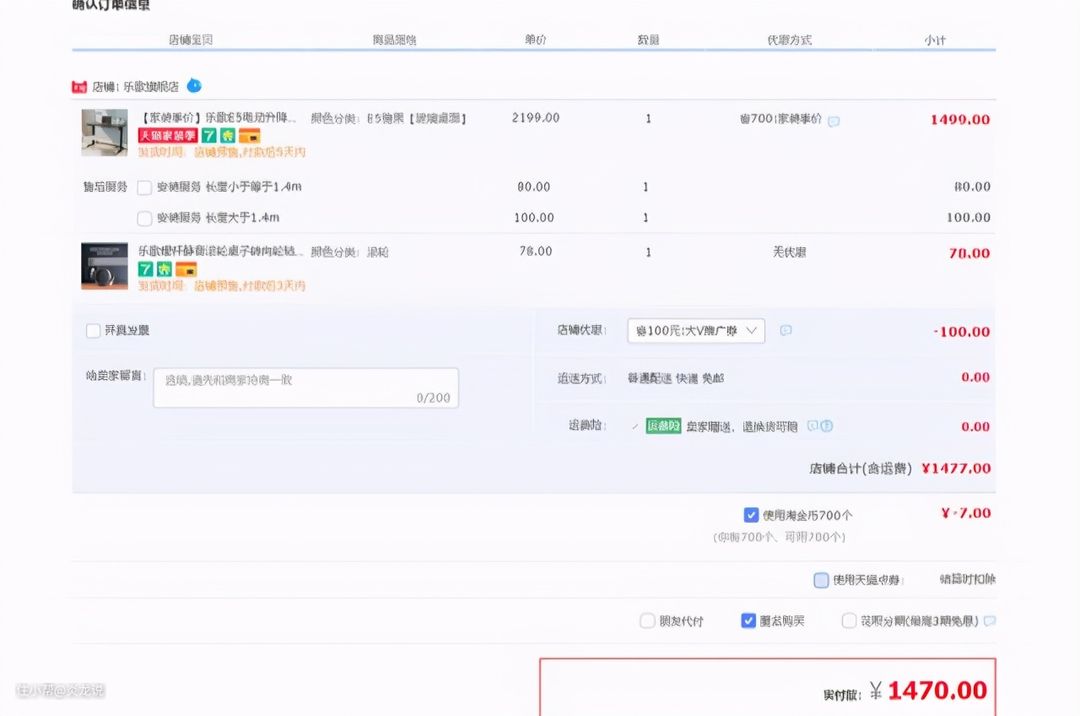Uncheck the use 700 Tao coins option
Image resolution: width=1080 pixels, height=716 pixels.
coord(751,515)
